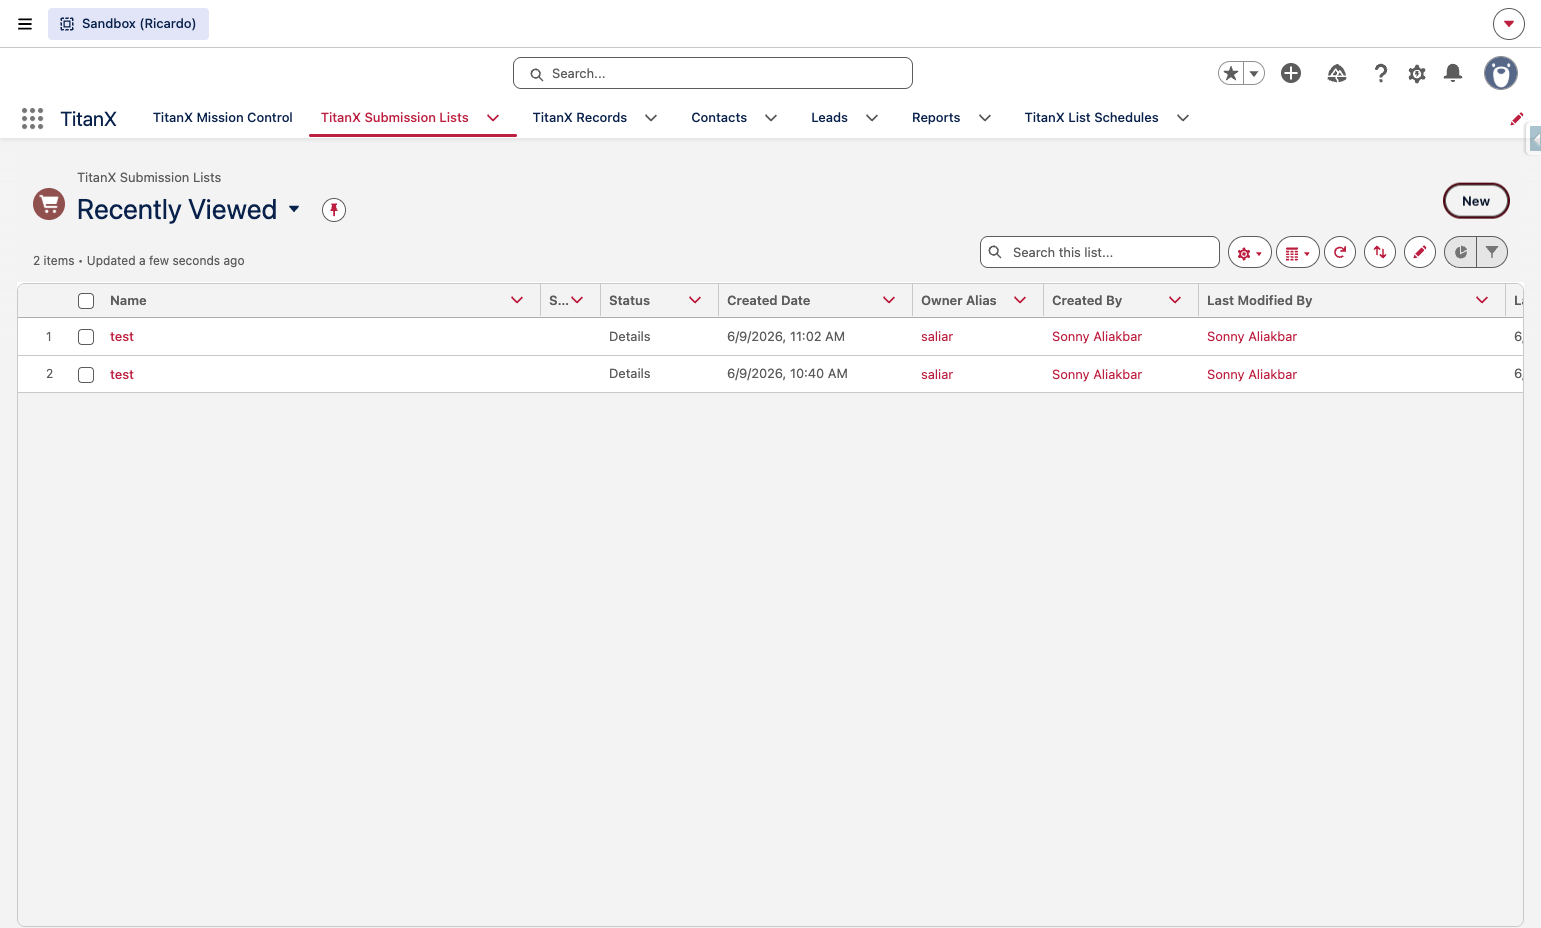Click the global Search box
This screenshot has height=928, width=1541.
[x=713, y=73]
